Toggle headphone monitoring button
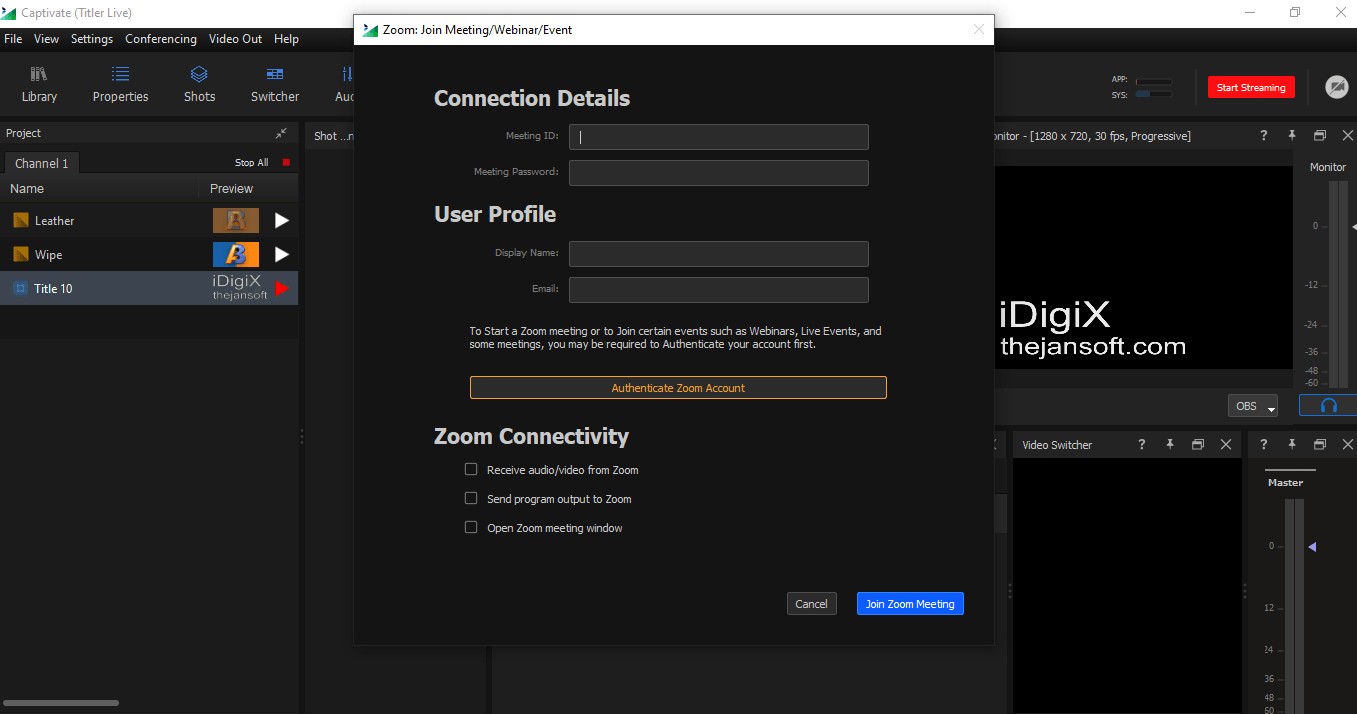 click(1328, 405)
